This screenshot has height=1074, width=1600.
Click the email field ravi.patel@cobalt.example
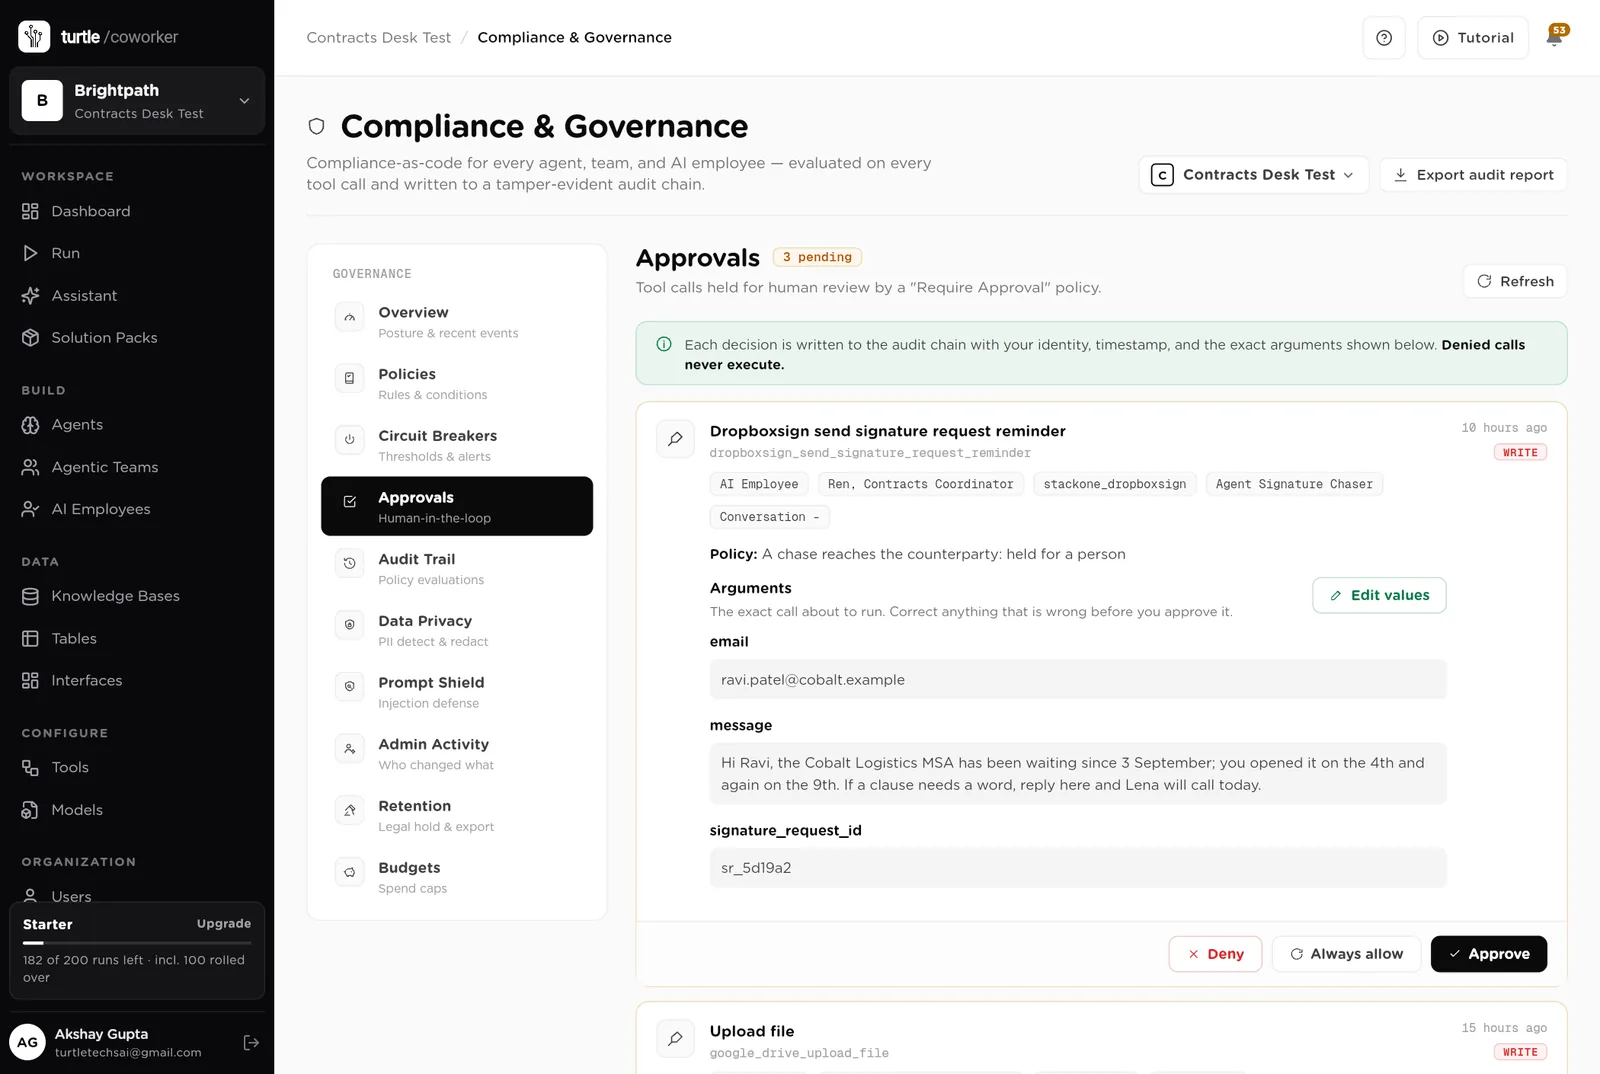pos(1078,680)
